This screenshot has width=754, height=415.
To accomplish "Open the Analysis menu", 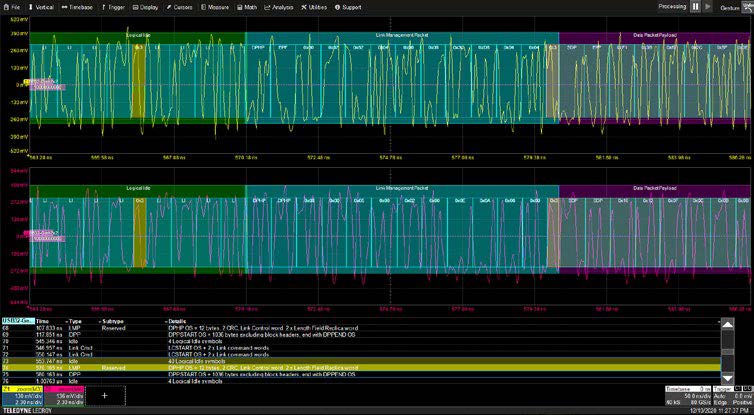I will (x=280, y=6).
